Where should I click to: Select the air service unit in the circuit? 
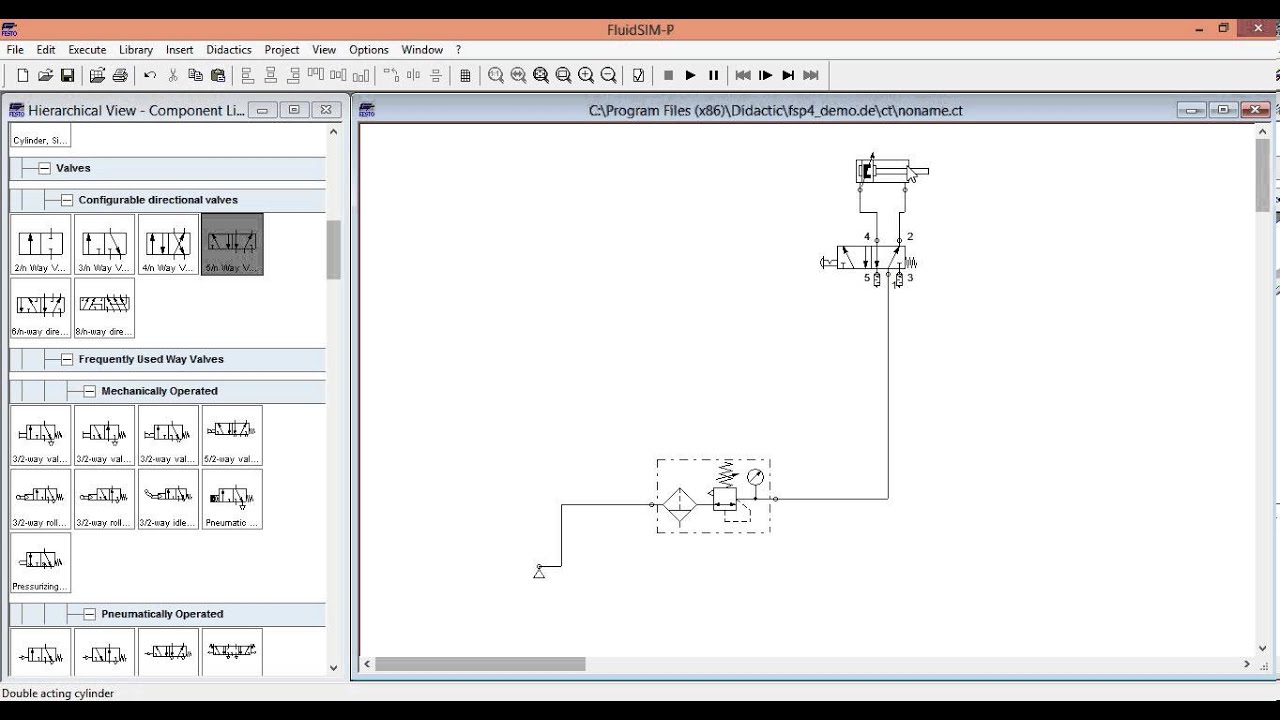pos(714,496)
